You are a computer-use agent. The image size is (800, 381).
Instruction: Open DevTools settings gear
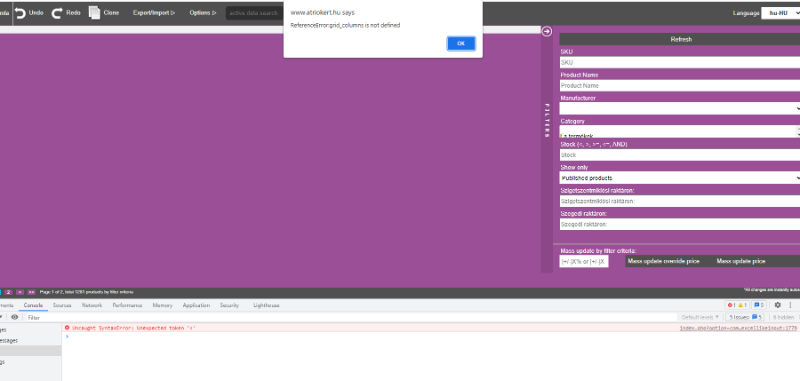coord(778,305)
